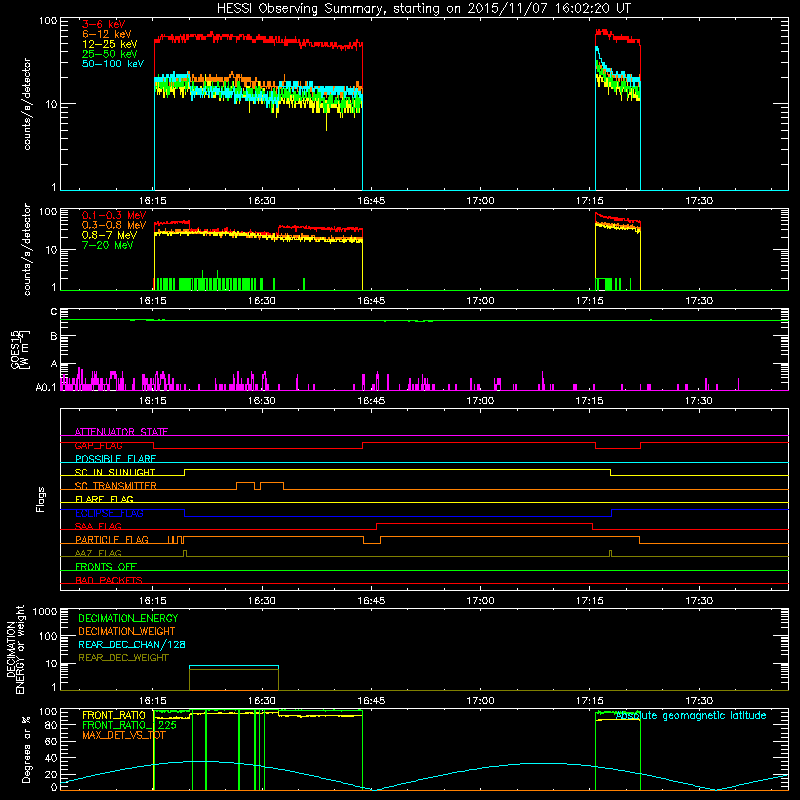The image size is (800, 800).
Task: Click 1000 tick label on decimation axis
Action: (45, 611)
